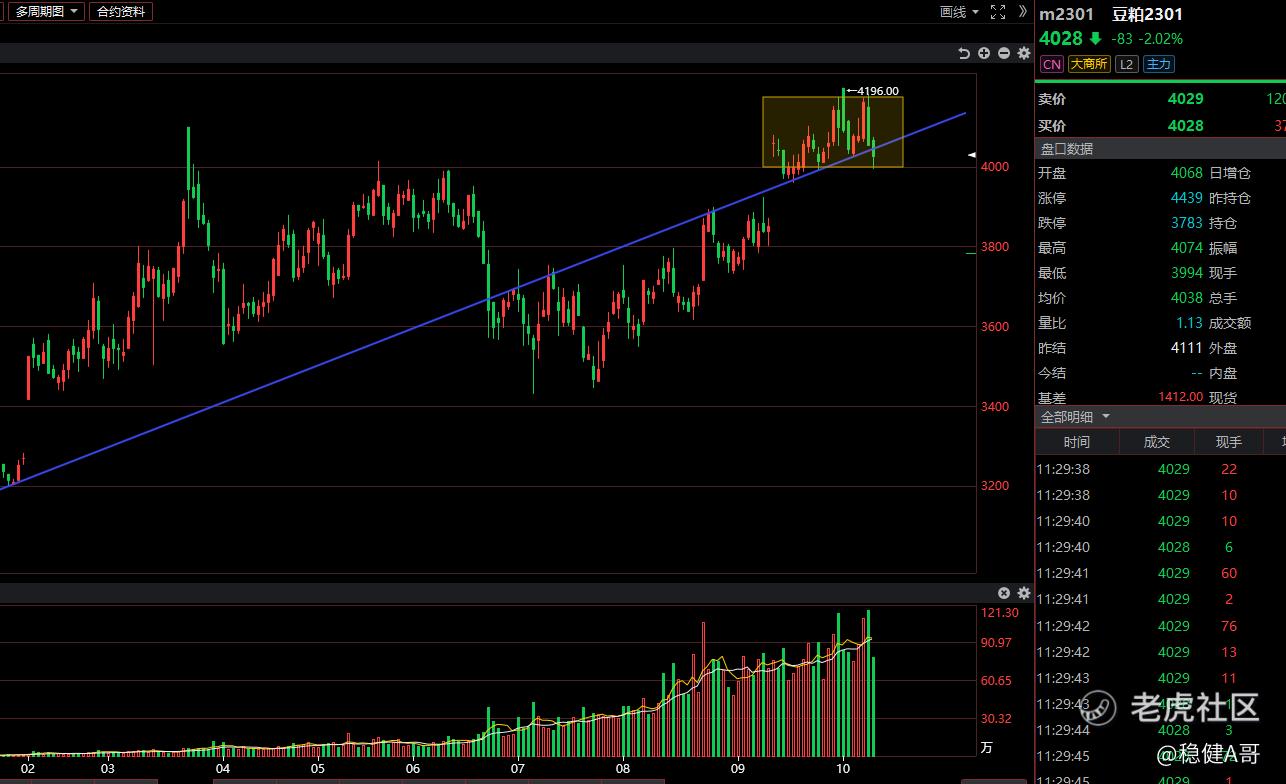Screen dimensions: 1286x784
Task: Click the 3600 price axis label
Action: (x=995, y=326)
